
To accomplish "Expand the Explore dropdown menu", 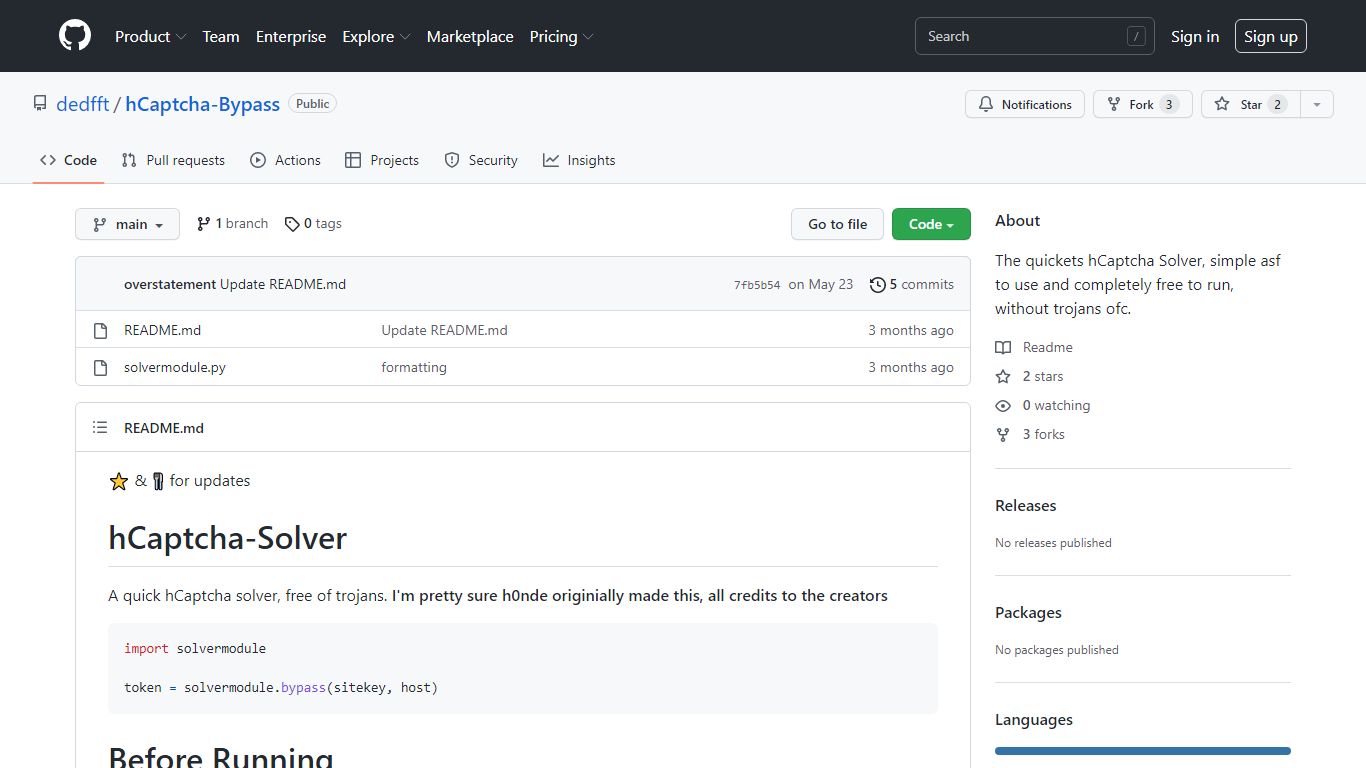I will pyautogui.click(x=376, y=36).
